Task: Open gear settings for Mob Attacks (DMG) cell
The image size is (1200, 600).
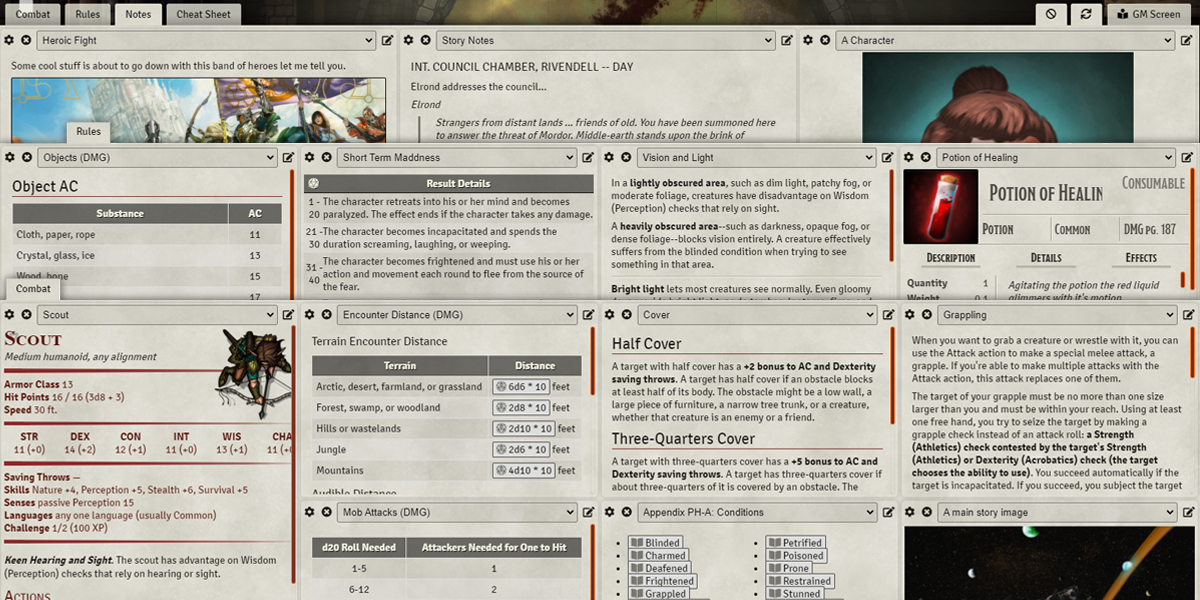Action: tap(310, 512)
